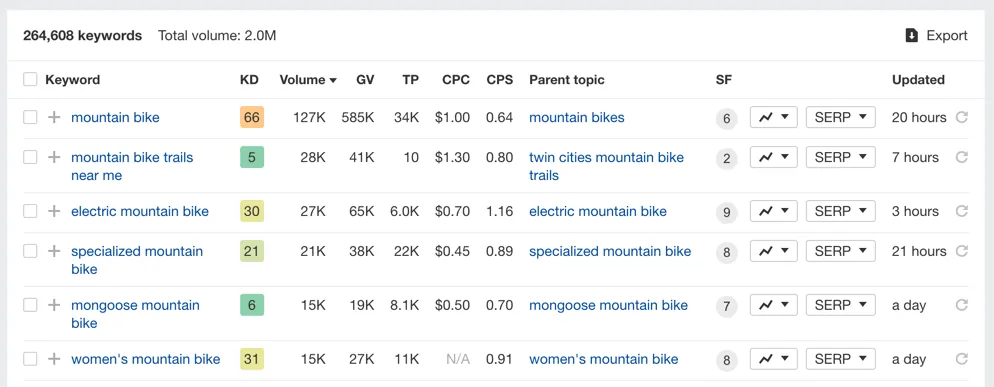Check the box for mountain bike row

tap(30, 117)
